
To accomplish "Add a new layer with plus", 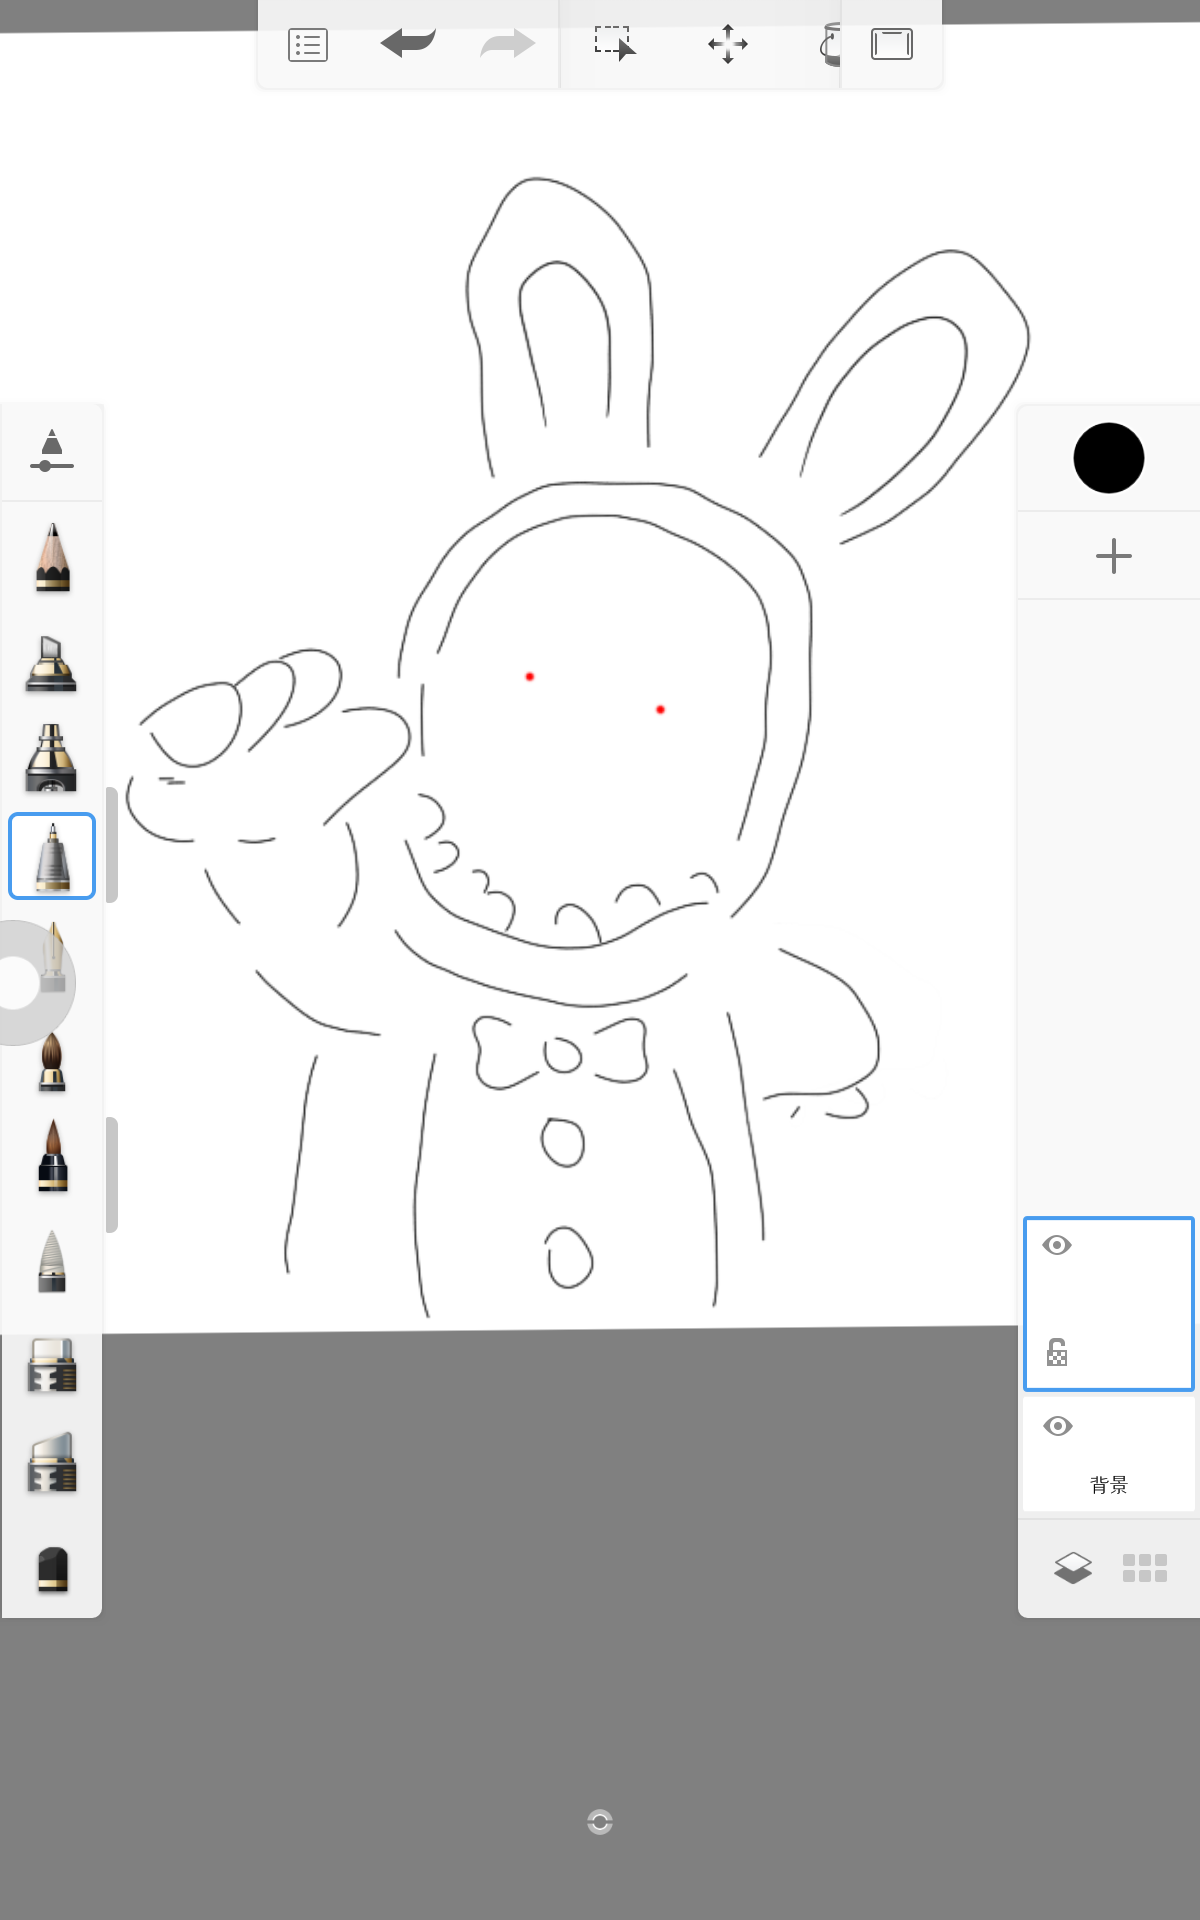I will click(x=1114, y=556).
